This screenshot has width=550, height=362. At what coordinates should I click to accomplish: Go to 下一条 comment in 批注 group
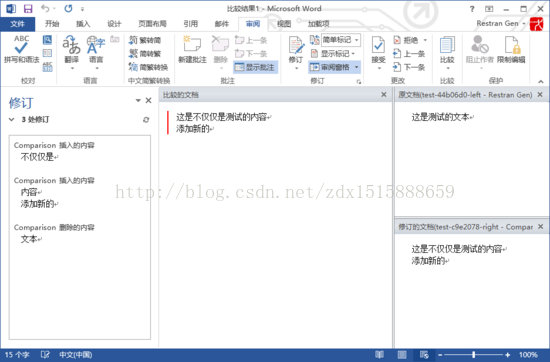[x=251, y=53]
